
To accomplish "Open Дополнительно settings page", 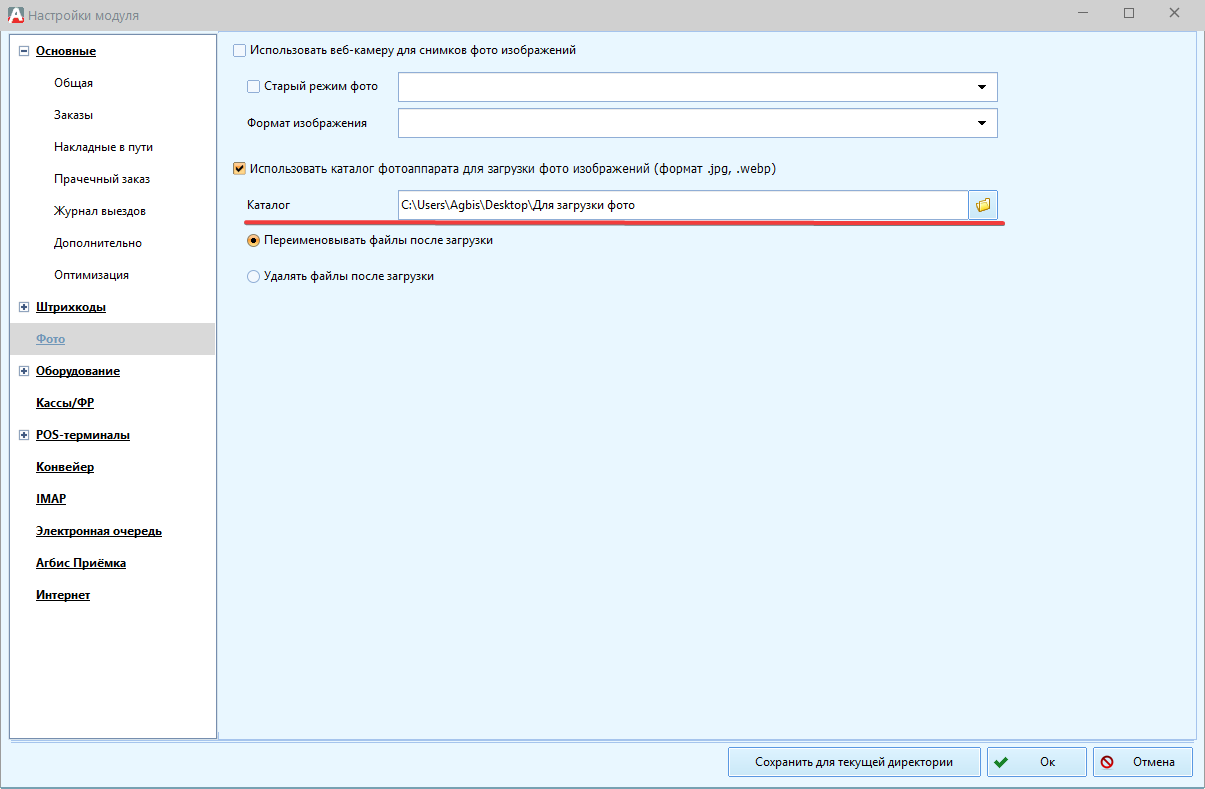I will [98, 243].
